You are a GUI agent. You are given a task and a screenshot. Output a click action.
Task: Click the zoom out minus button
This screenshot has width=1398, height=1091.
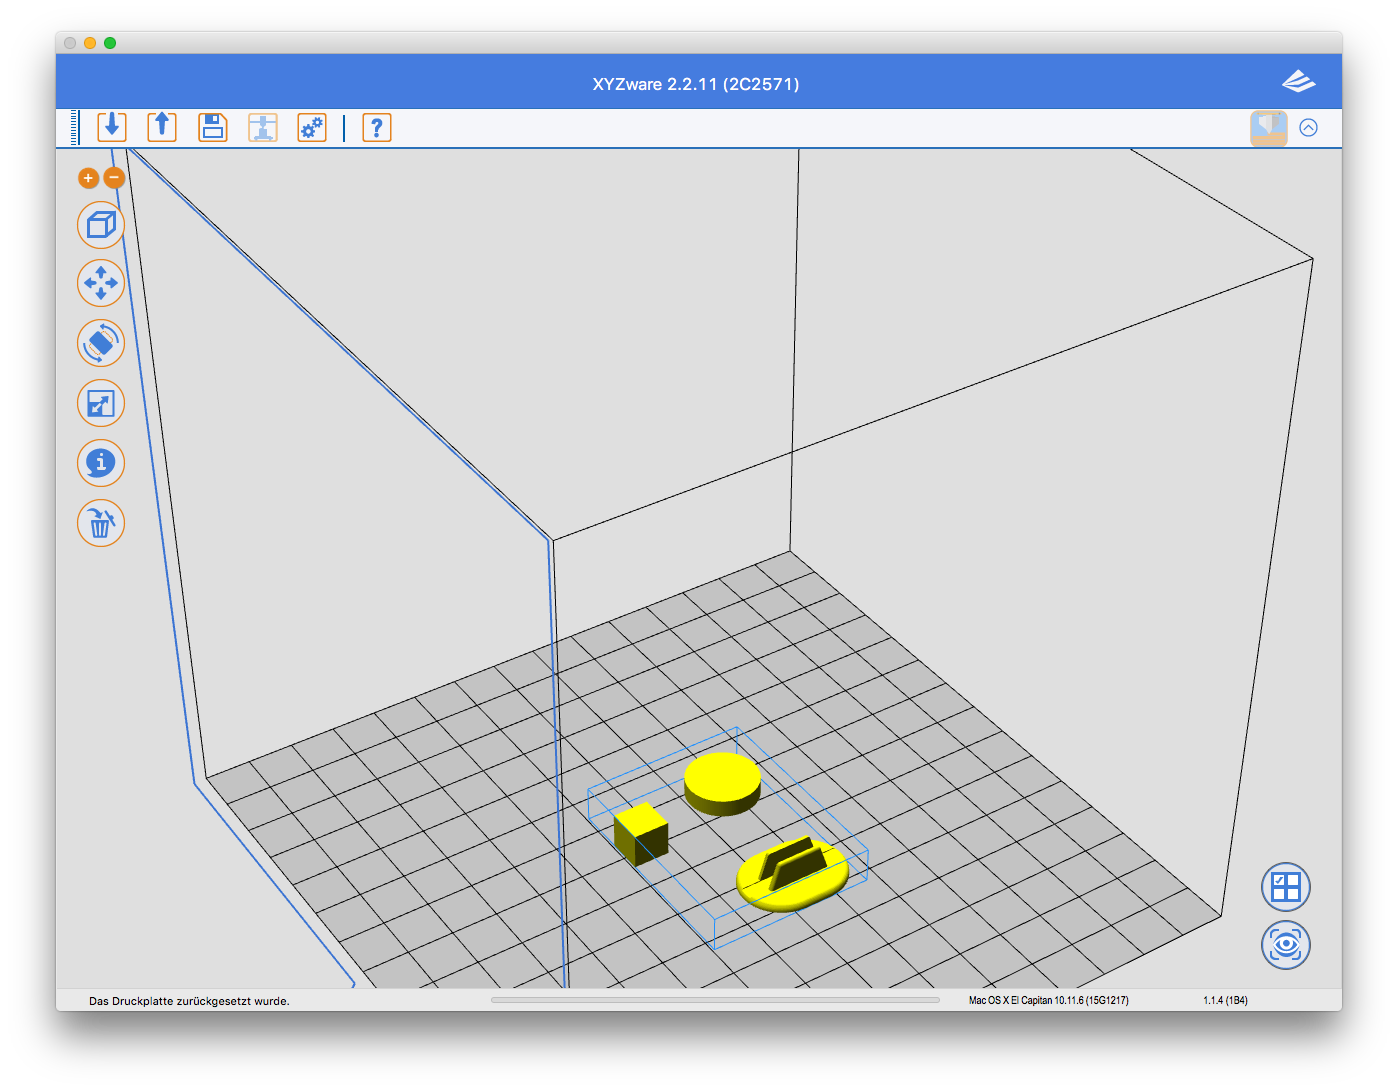pos(114,178)
